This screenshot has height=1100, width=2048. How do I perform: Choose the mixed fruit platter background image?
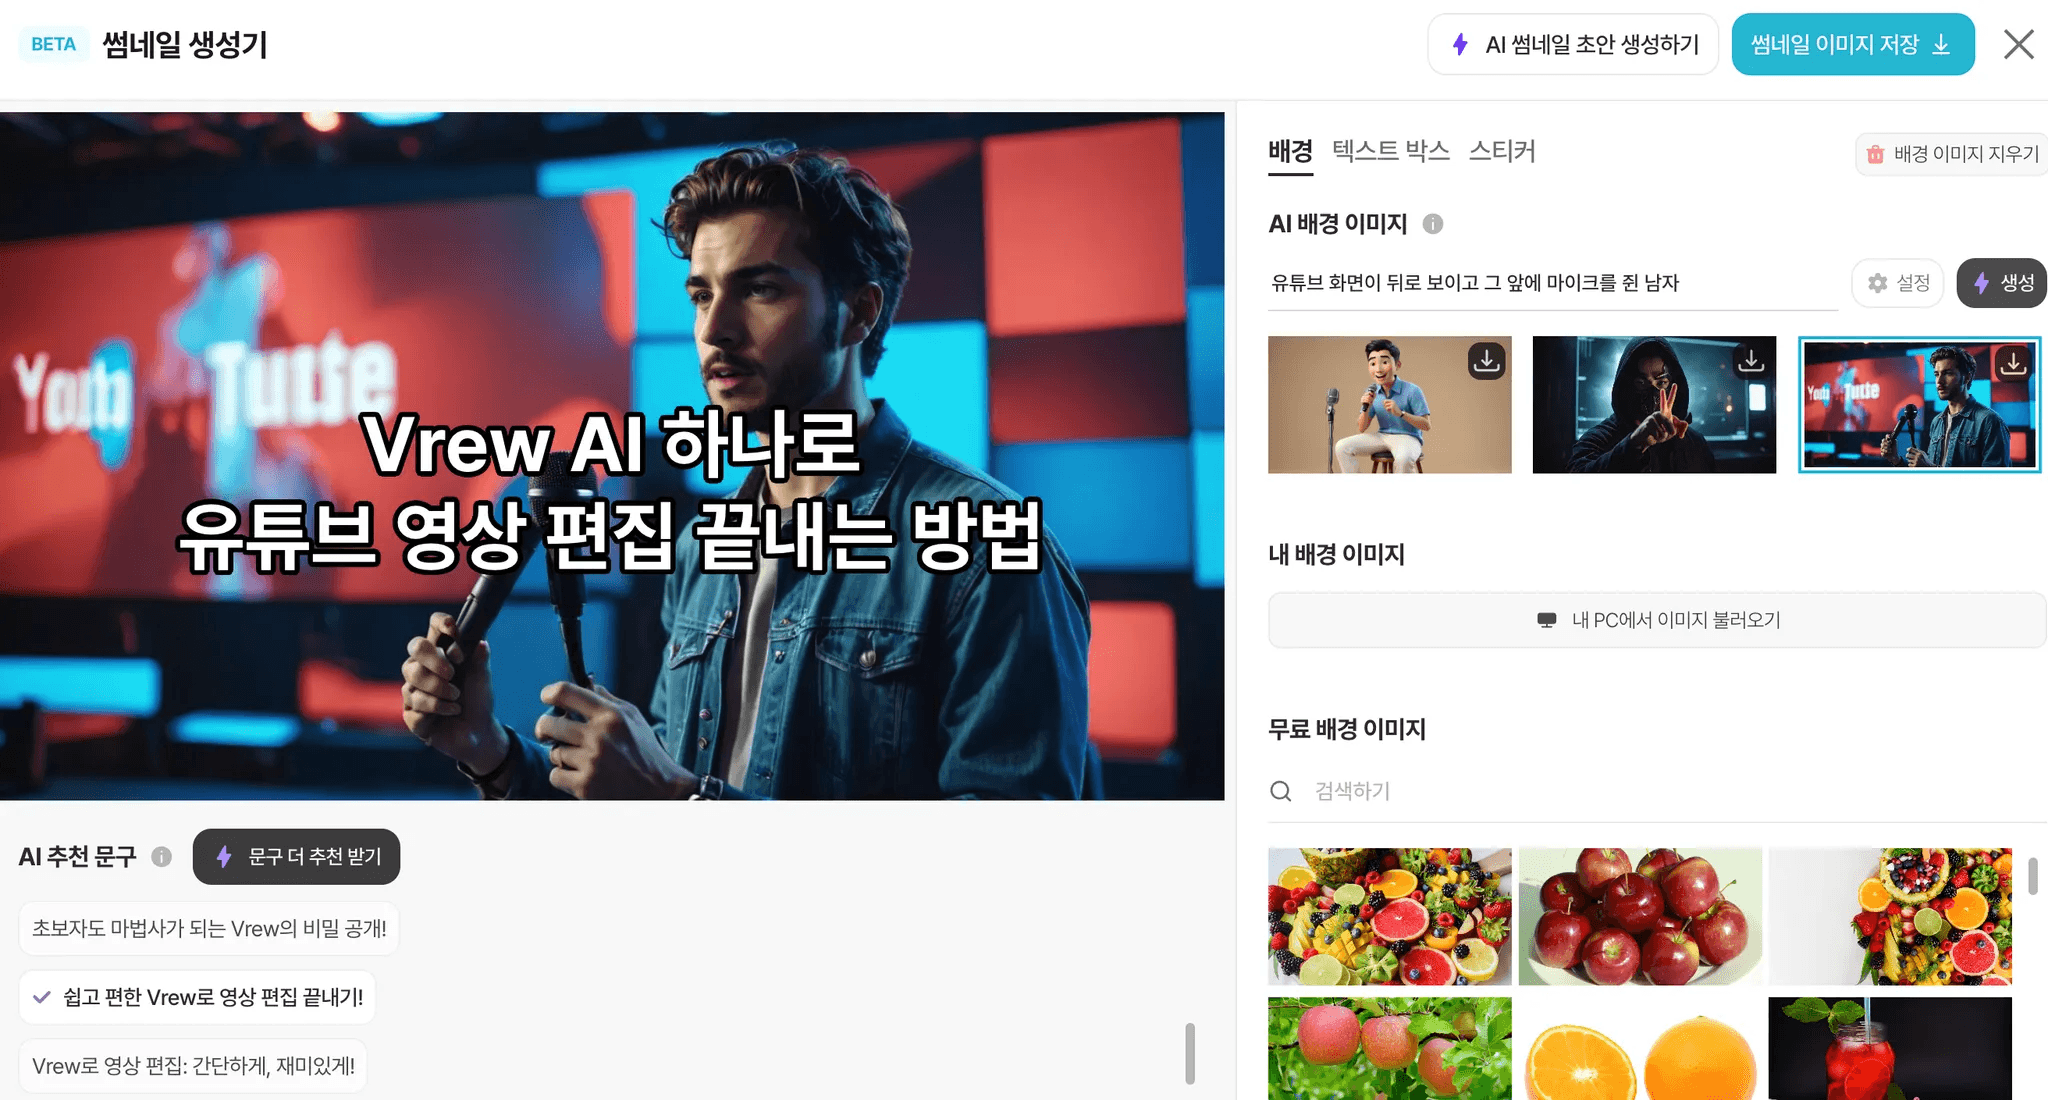coord(1389,916)
